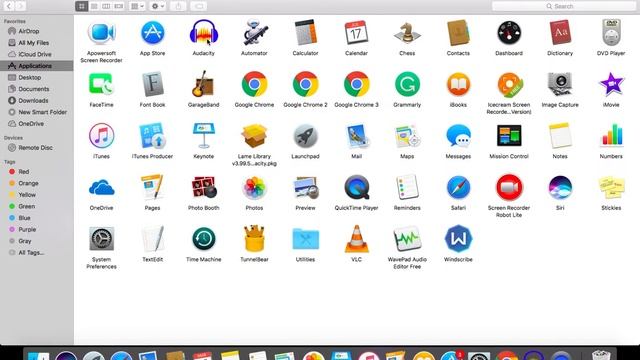Select Time Machine icon
Screen dimensions: 640x360
[203, 239]
